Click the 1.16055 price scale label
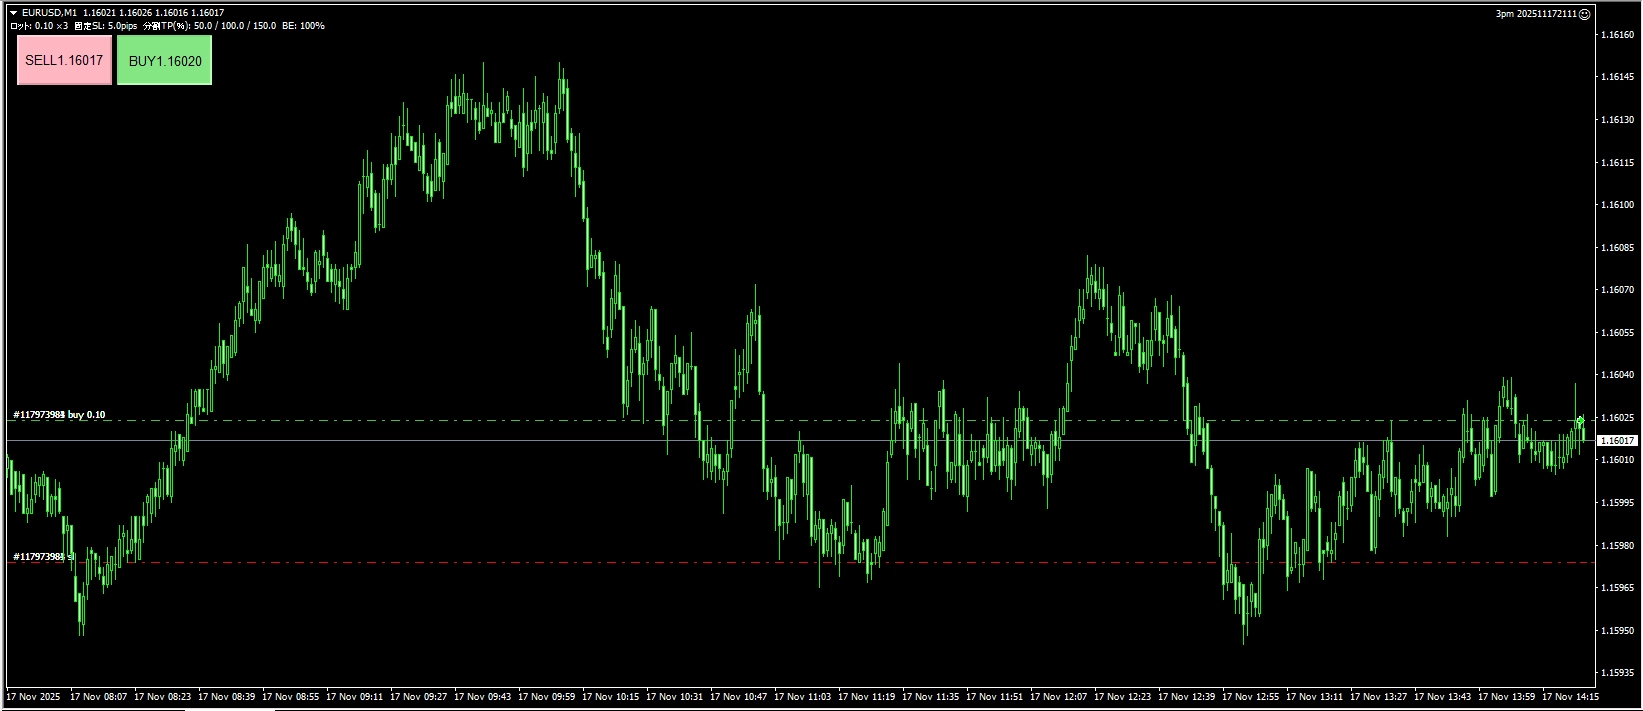1643x711 pixels. tap(1618, 332)
